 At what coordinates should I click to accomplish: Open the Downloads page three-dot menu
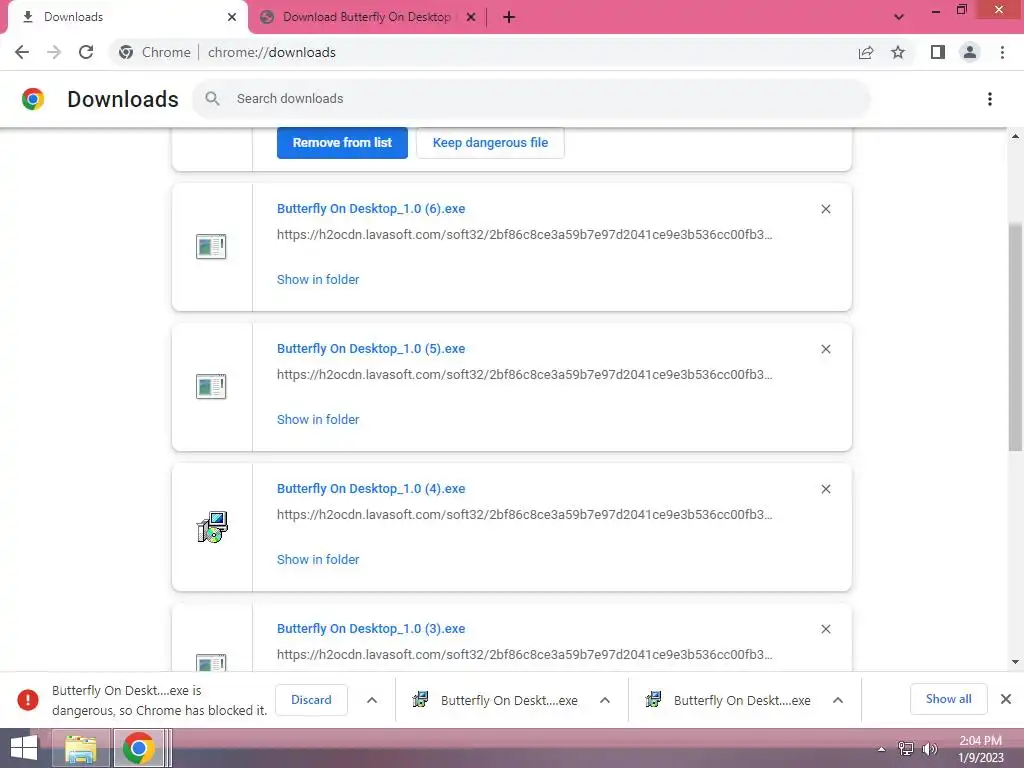[x=990, y=99]
